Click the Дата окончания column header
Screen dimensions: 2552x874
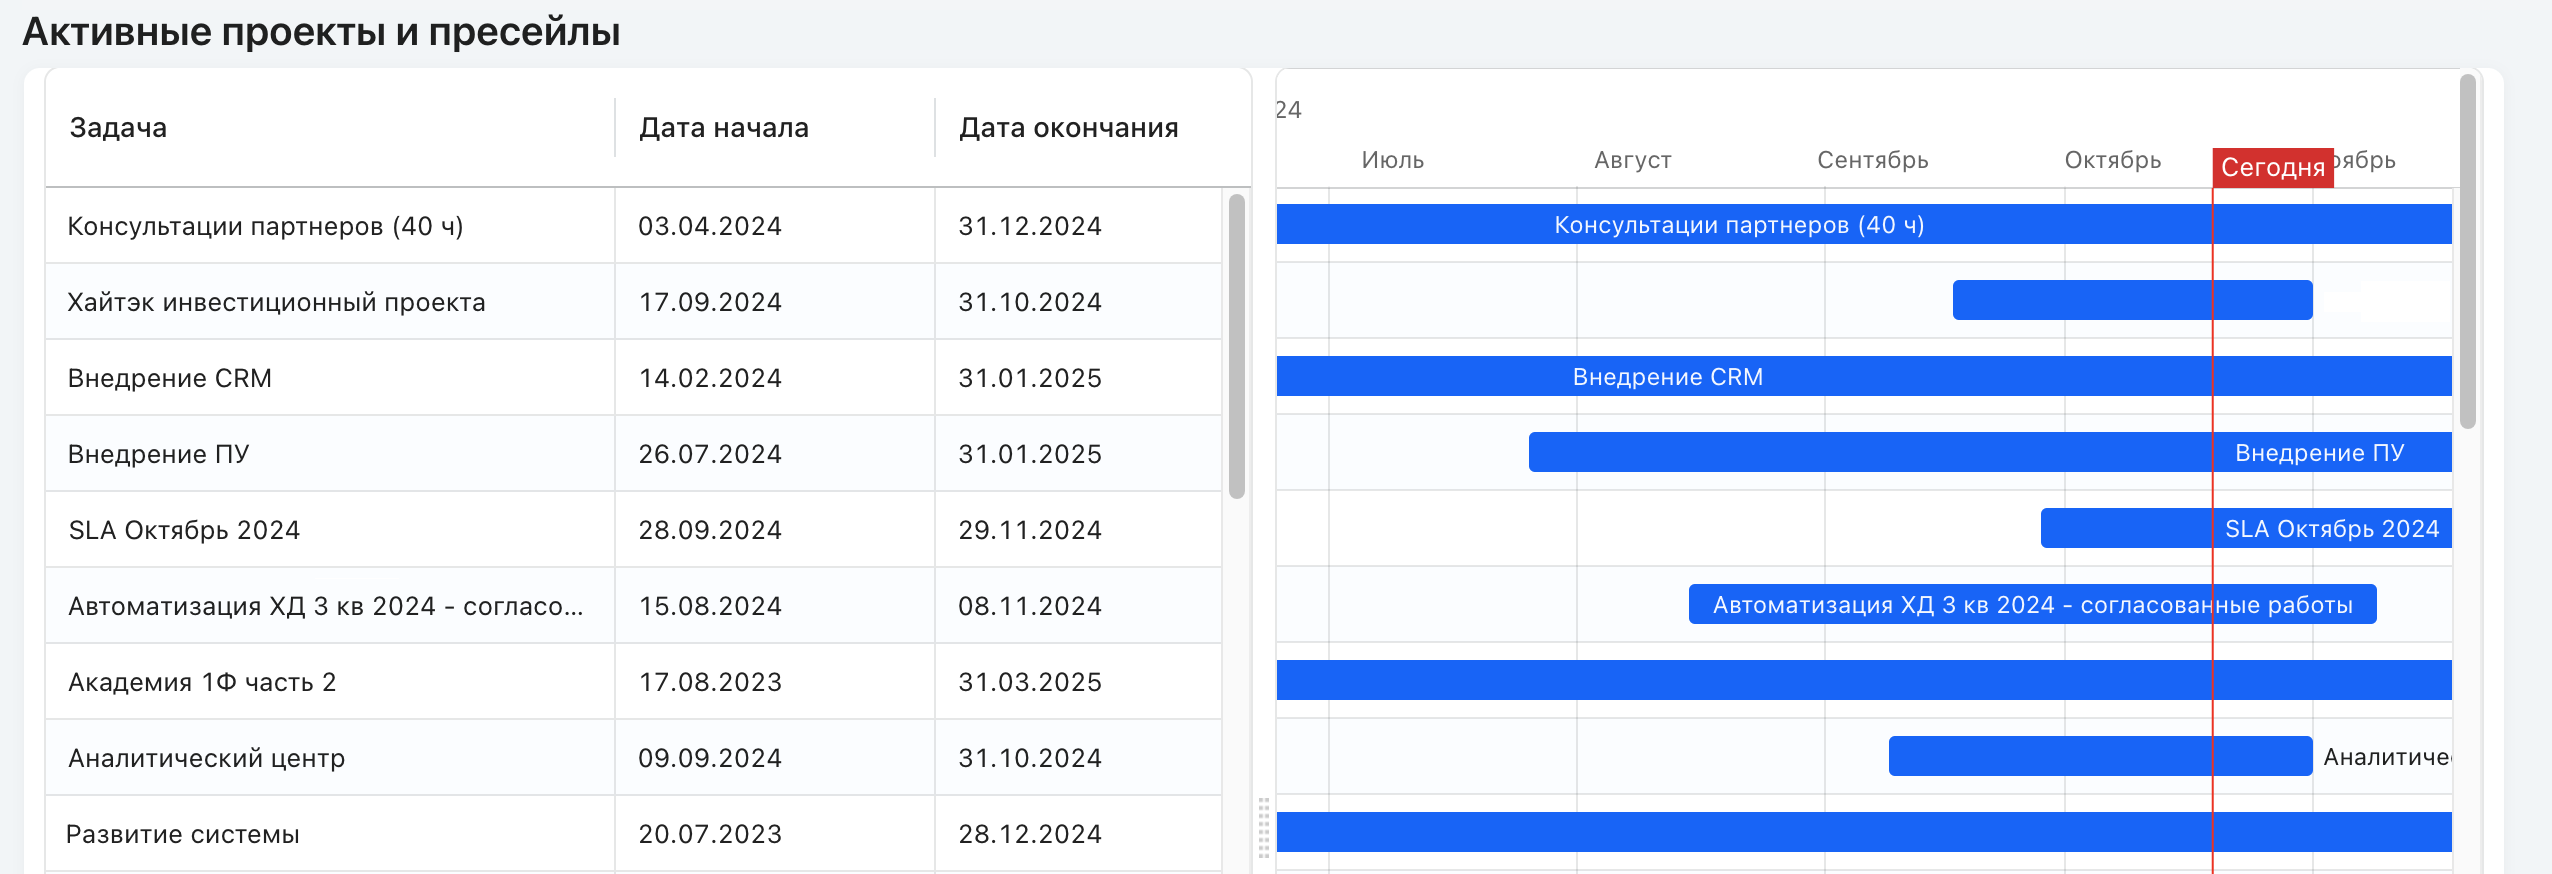(1068, 128)
